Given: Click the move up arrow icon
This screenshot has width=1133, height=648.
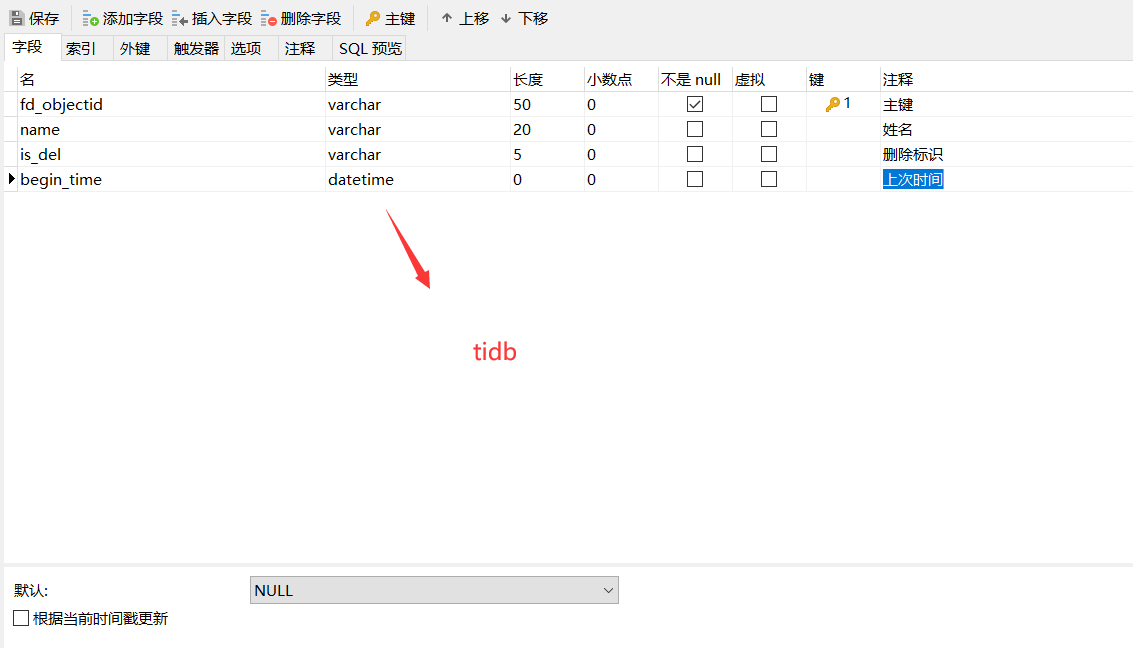Looking at the screenshot, I should (x=447, y=18).
